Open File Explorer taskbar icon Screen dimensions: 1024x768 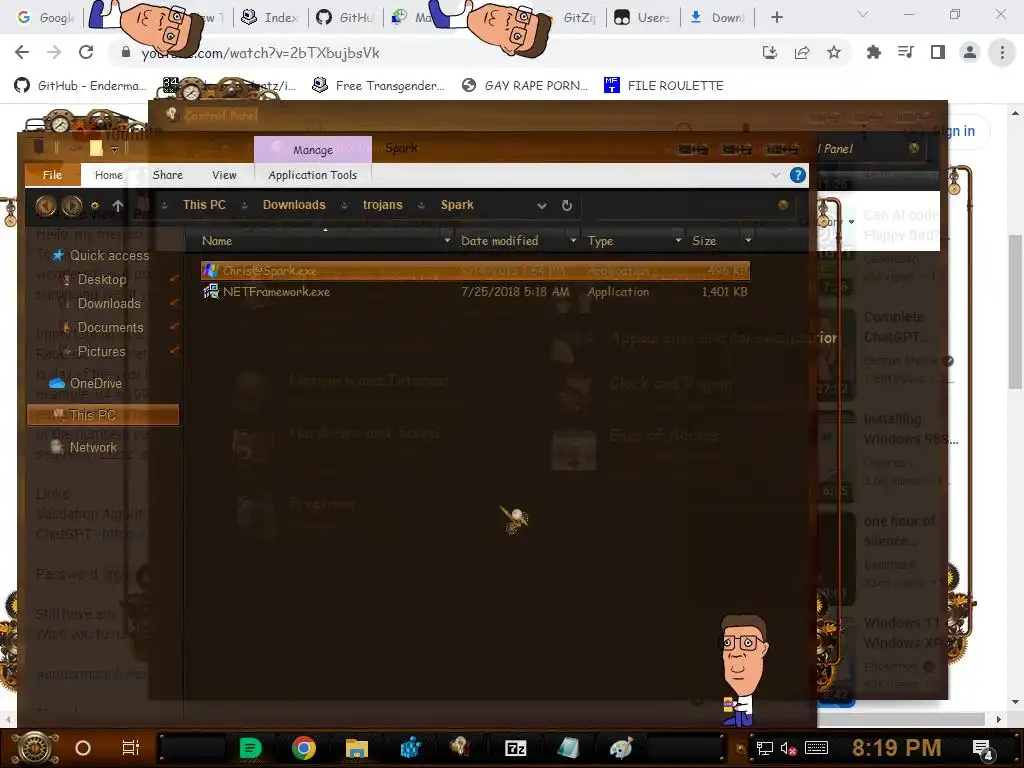pyautogui.click(x=357, y=748)
